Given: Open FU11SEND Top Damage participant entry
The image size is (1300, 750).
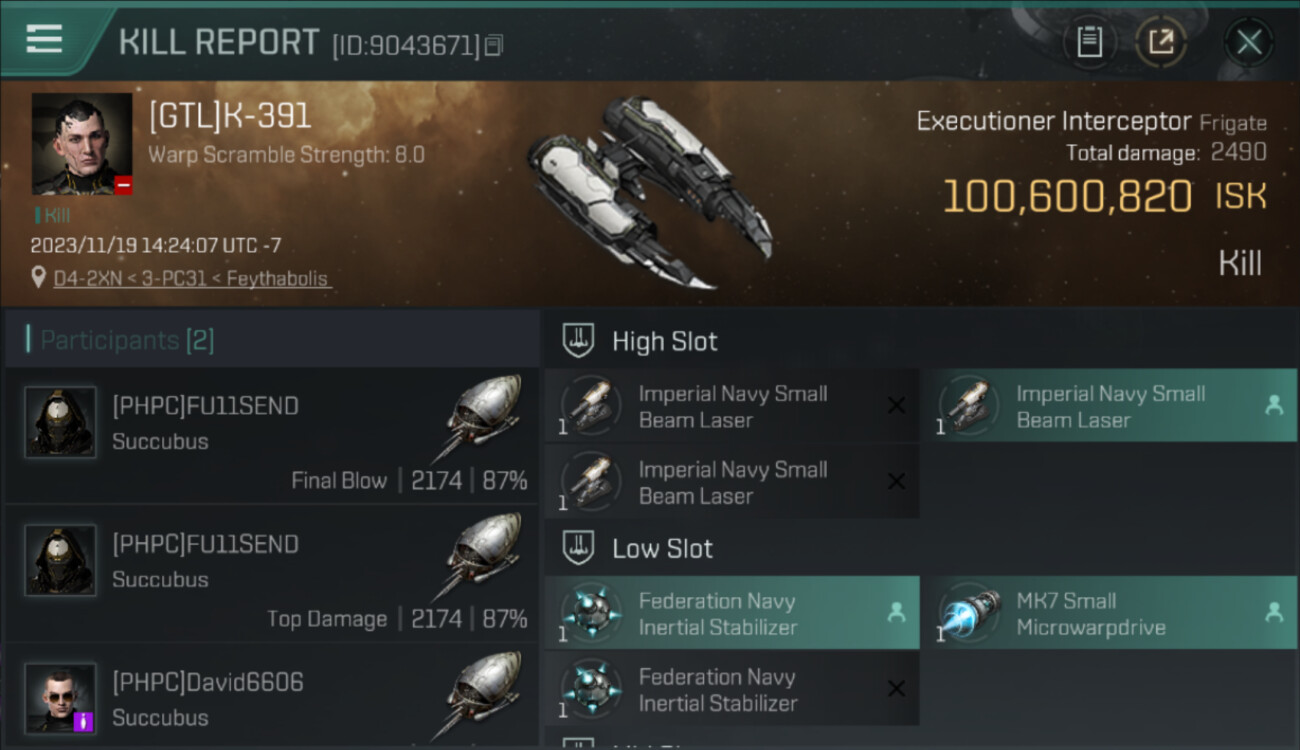Looking at the screenshot, I should (x=272, y=574).
